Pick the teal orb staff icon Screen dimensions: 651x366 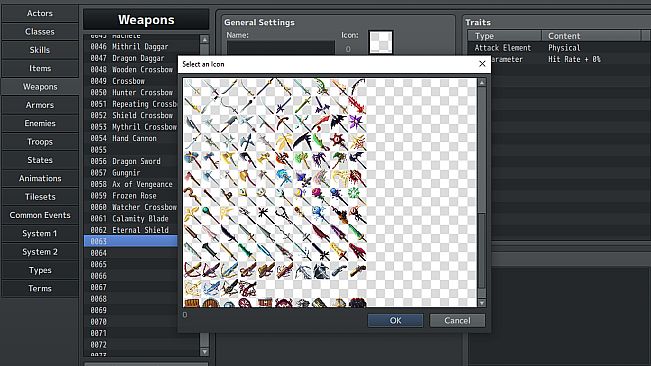(x=211, y=215)
